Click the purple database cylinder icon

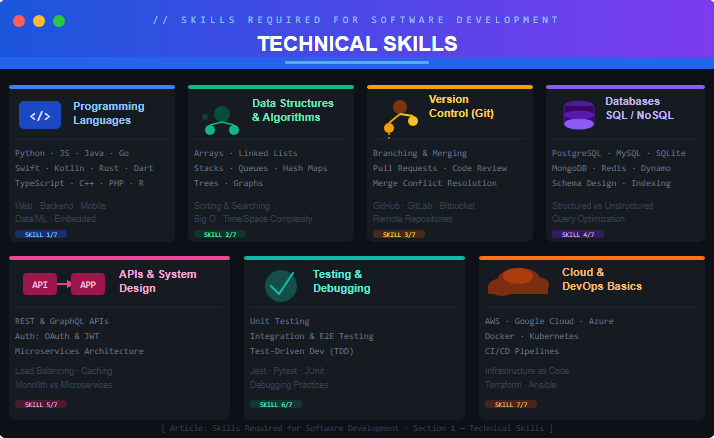579,115
